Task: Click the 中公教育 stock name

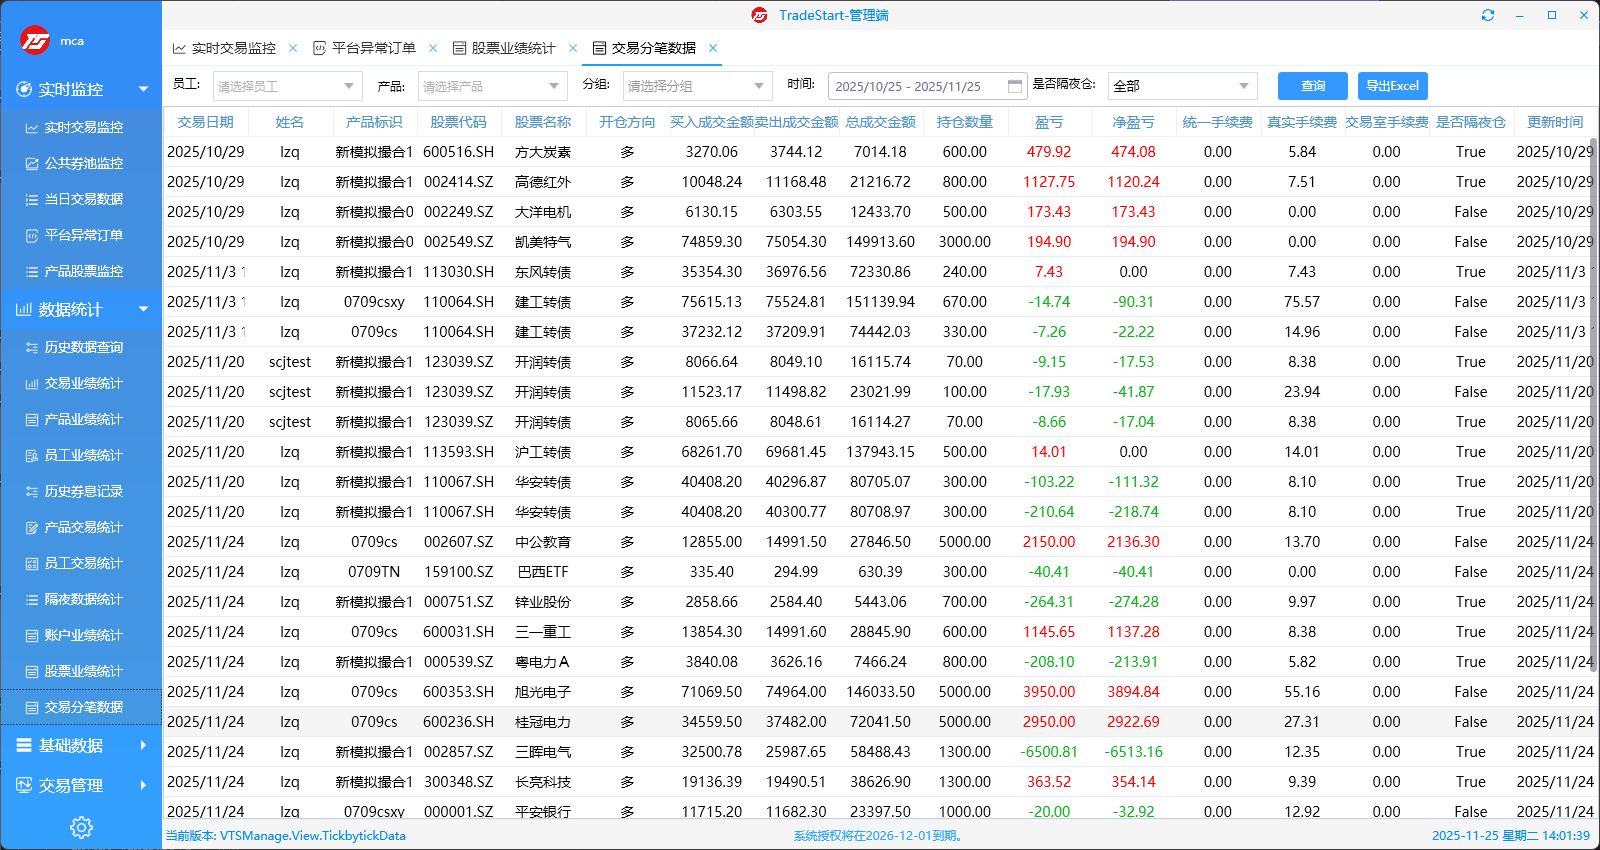Action: 543,542
